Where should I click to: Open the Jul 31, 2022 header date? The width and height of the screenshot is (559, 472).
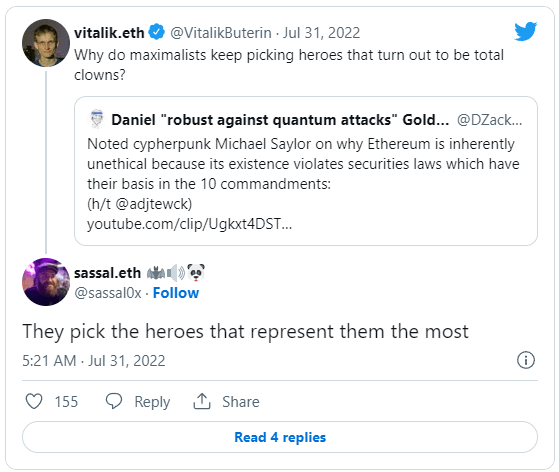click(x=322, y=33)
